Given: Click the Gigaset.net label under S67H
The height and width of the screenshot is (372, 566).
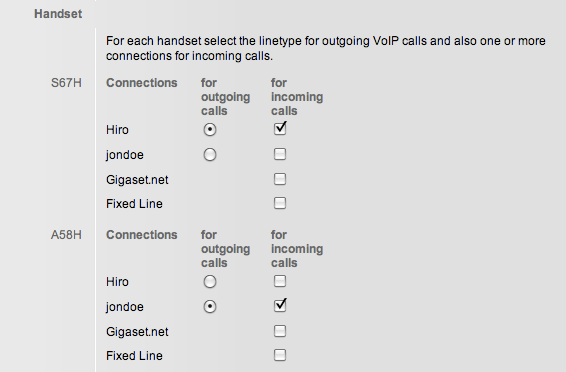Looking at the screenshot, I should click(x=137, y=180).
